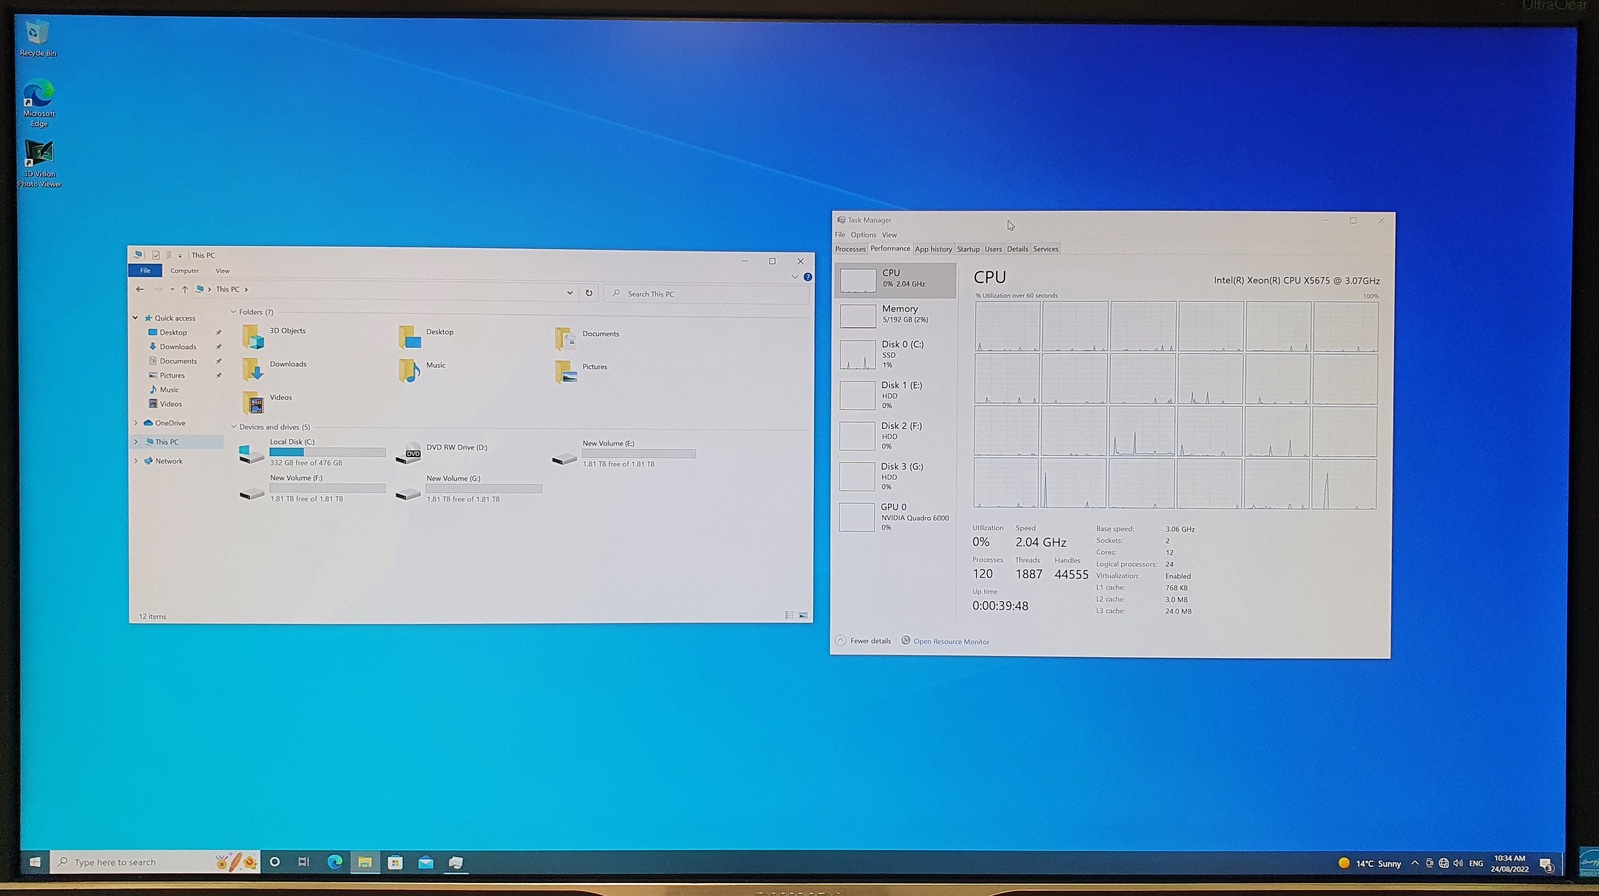Open the Computer ribbon tab

tap(184, 271)
